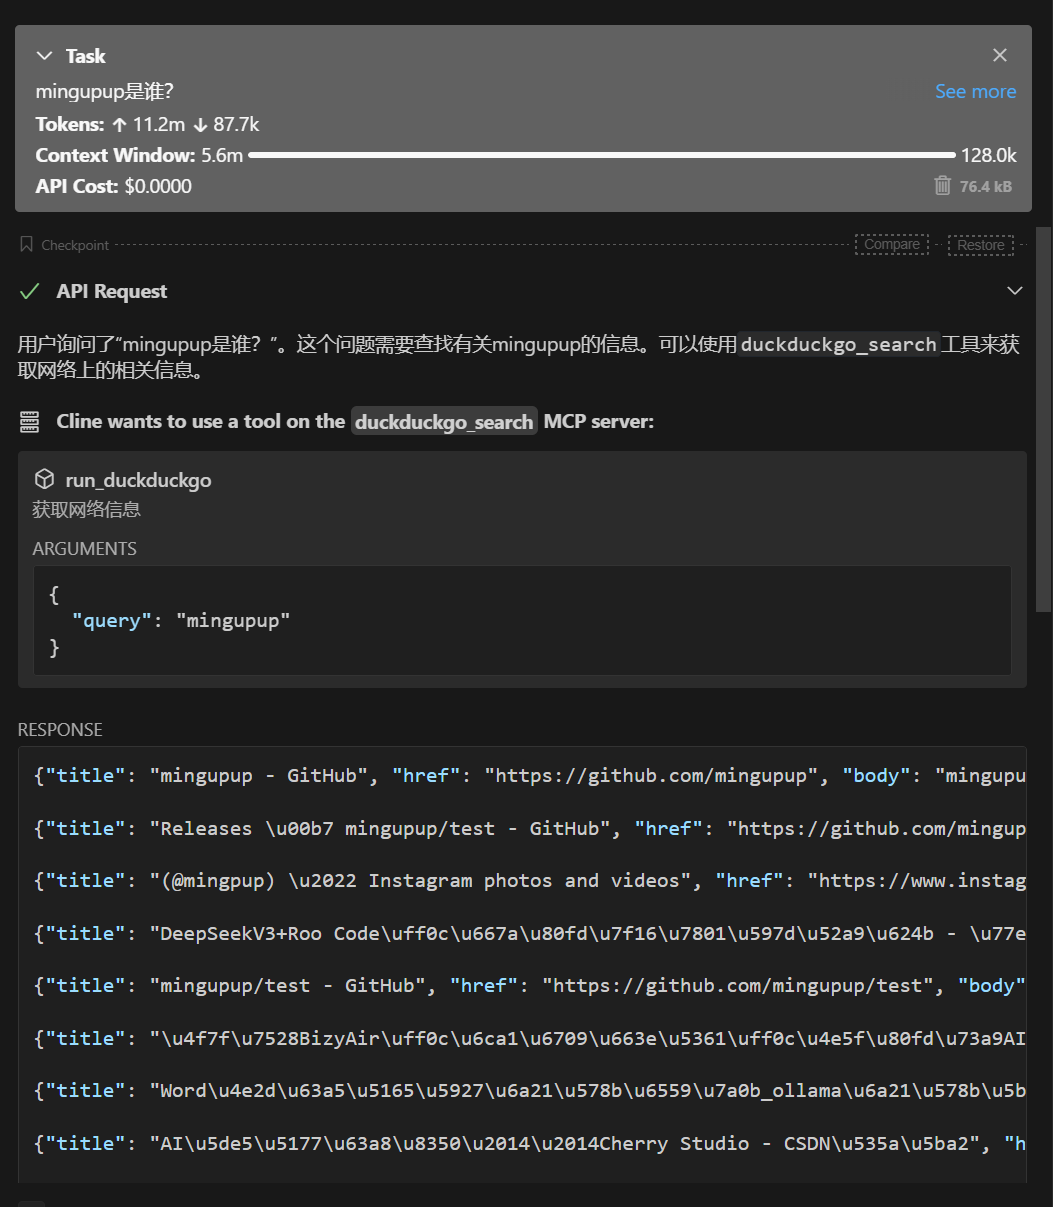This screenshot has width=1053, height=1207.
Task: Click the RESPONSE label
Action: [x=60, y=730]
